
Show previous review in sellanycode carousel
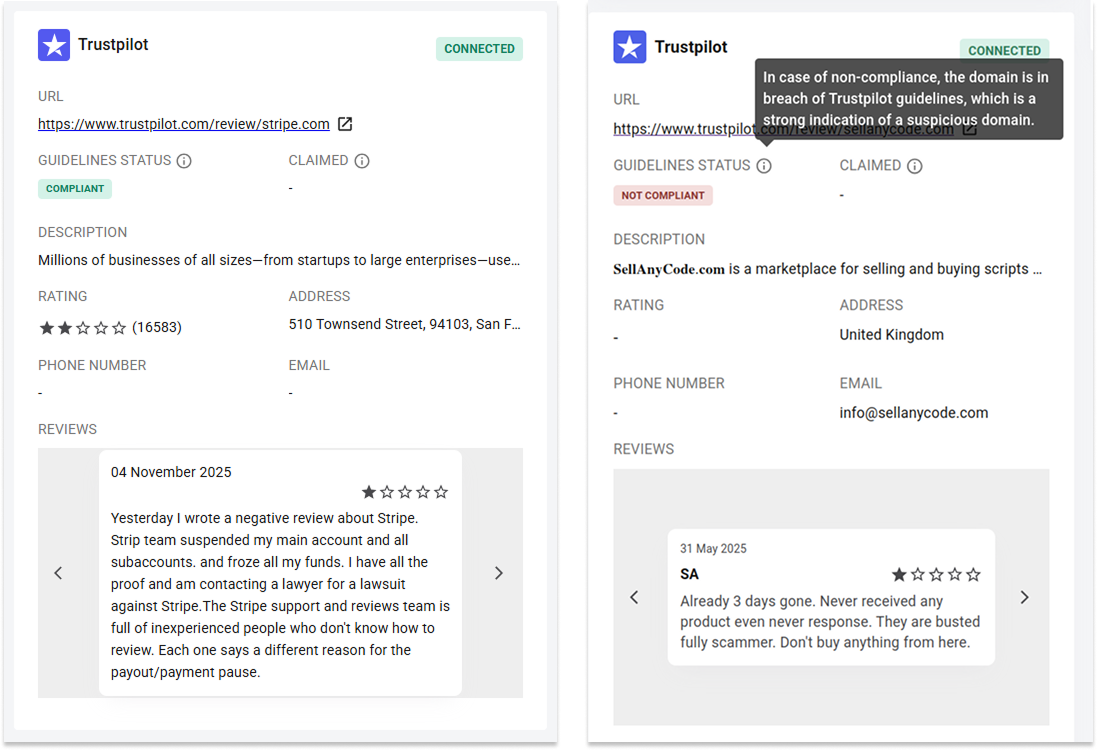[635, 597]
